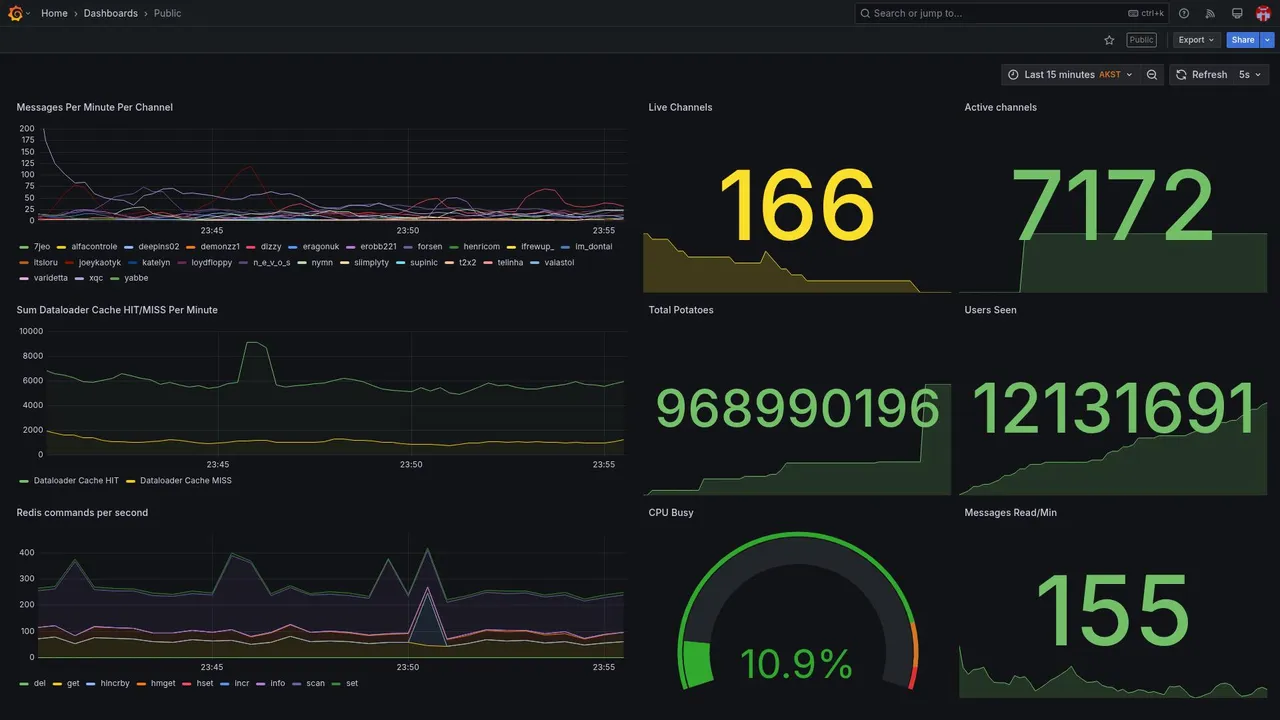Viewport: 1280px width, 720px height.
Task: Open the Dashboards breadcrumb link
Action: click(x=111, y=13)
